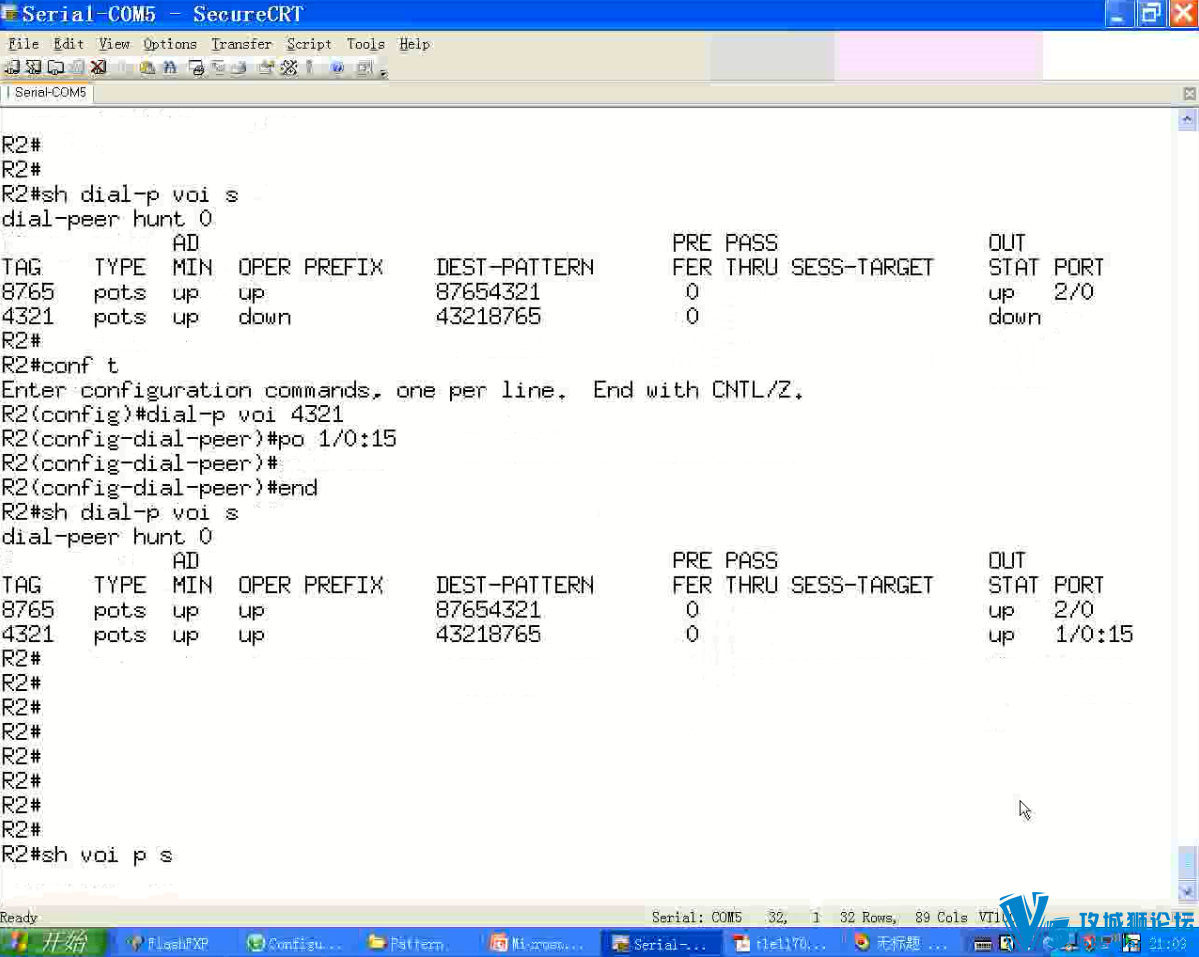Click the Quick Connect toolbar icon
The width and height of the screenshot is (1199, 957).
pos(34,67)
